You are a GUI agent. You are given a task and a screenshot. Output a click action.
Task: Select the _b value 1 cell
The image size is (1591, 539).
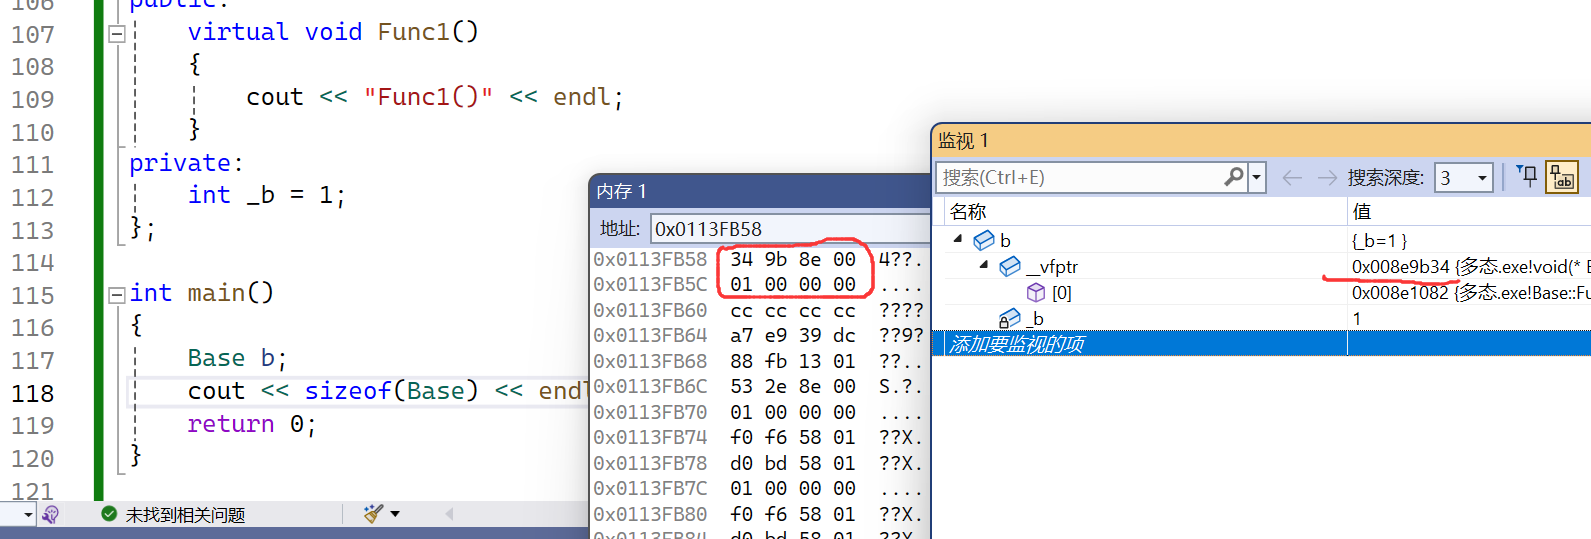(x=1357, y=318)
